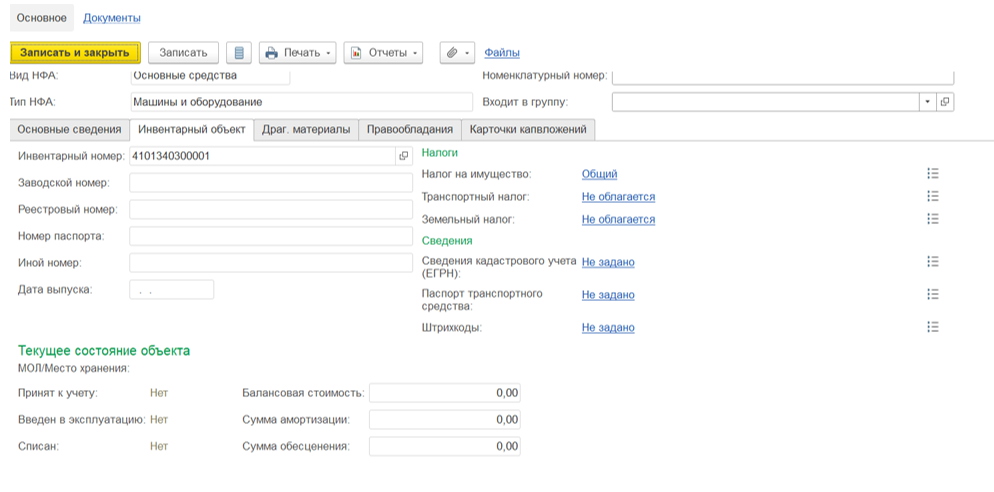Focus the Балансовая стоимость value field
Viewport: 994px width, 492px height.
pyautogui.click(x=445, y=393)
